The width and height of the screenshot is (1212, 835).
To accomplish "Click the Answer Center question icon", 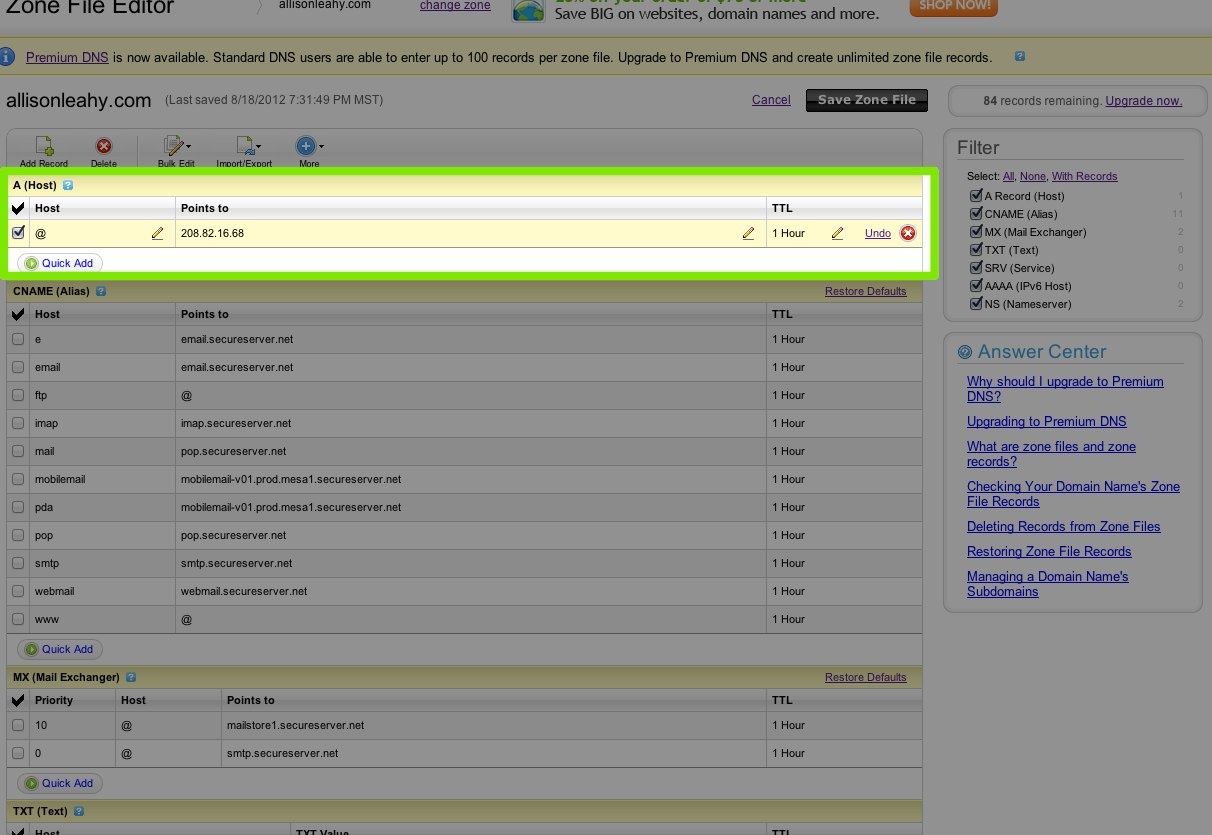I will pyautogui.click(x=965, y=352).
